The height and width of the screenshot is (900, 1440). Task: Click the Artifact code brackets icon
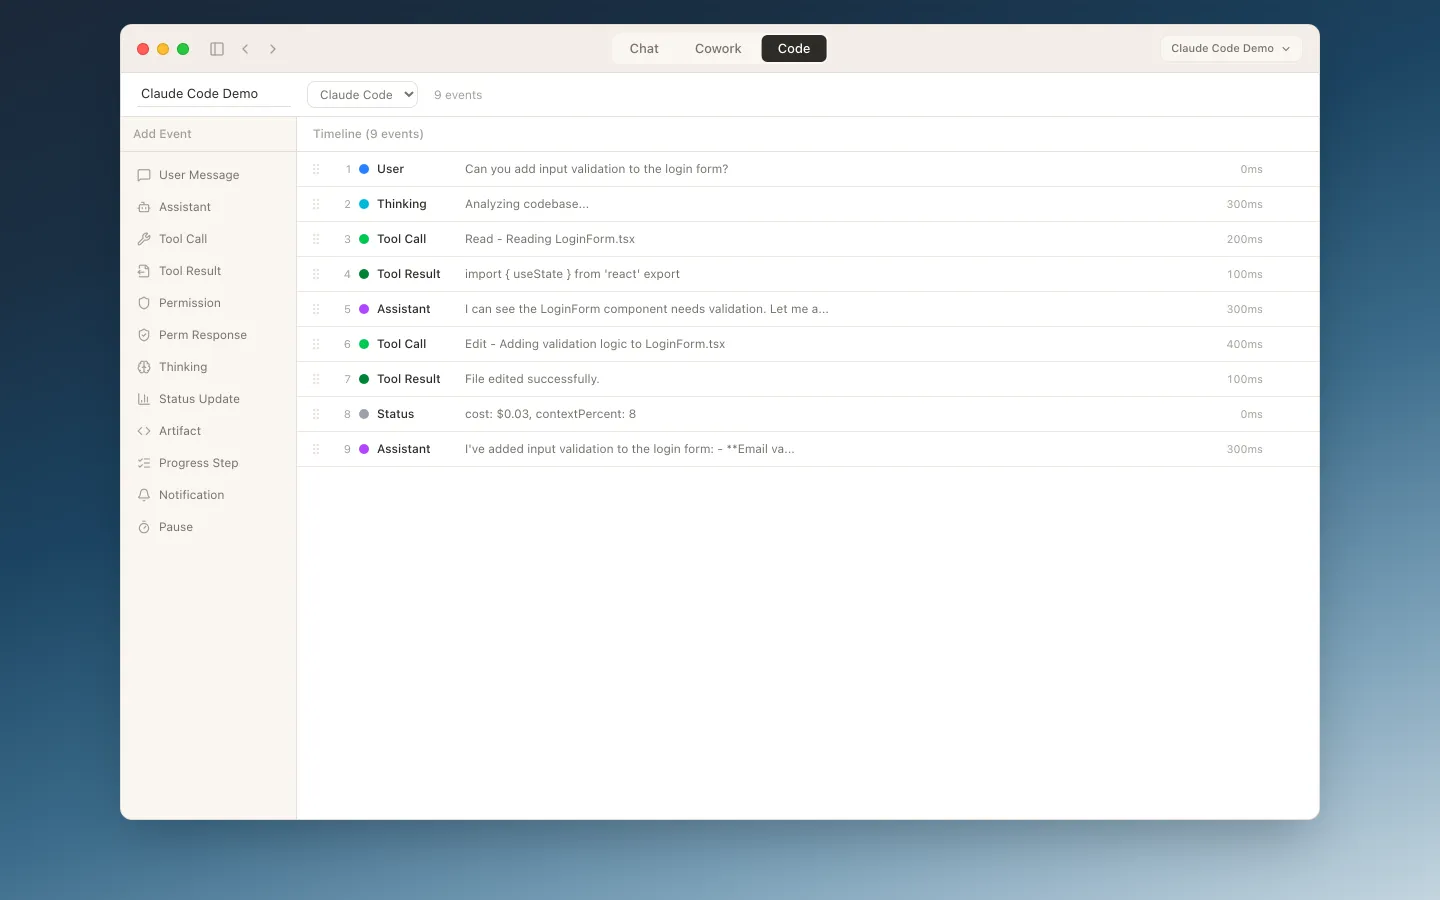point(144,431)
